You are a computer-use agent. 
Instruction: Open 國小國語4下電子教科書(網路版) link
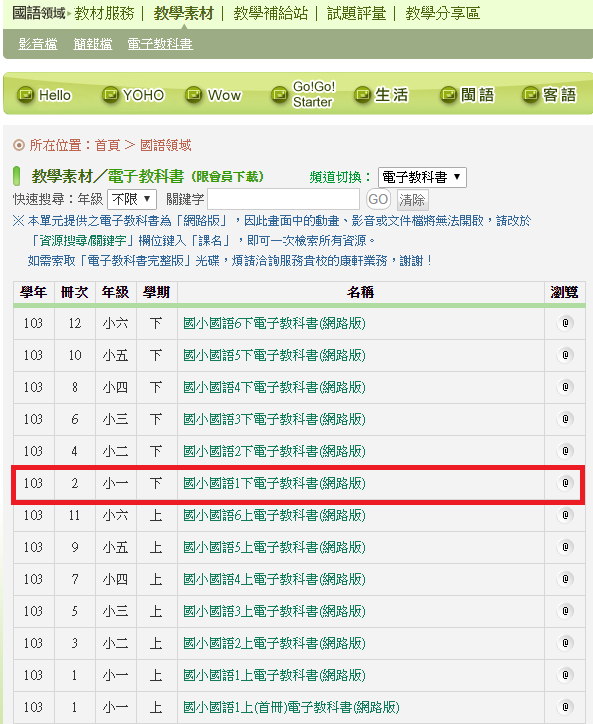coord(274,387)
